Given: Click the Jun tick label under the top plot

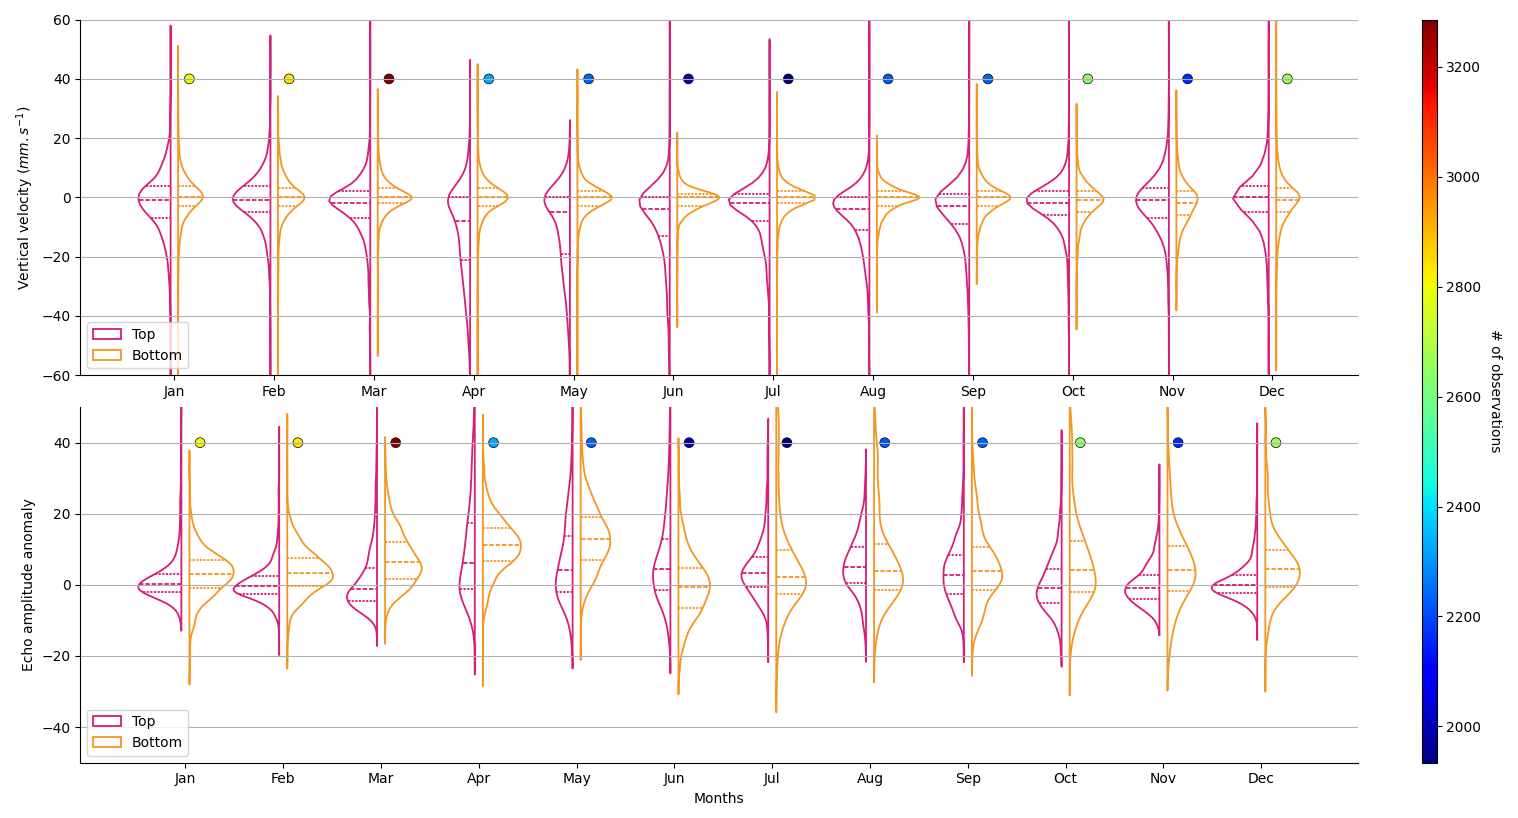Looking at the screenshot, I should point(673,392).
